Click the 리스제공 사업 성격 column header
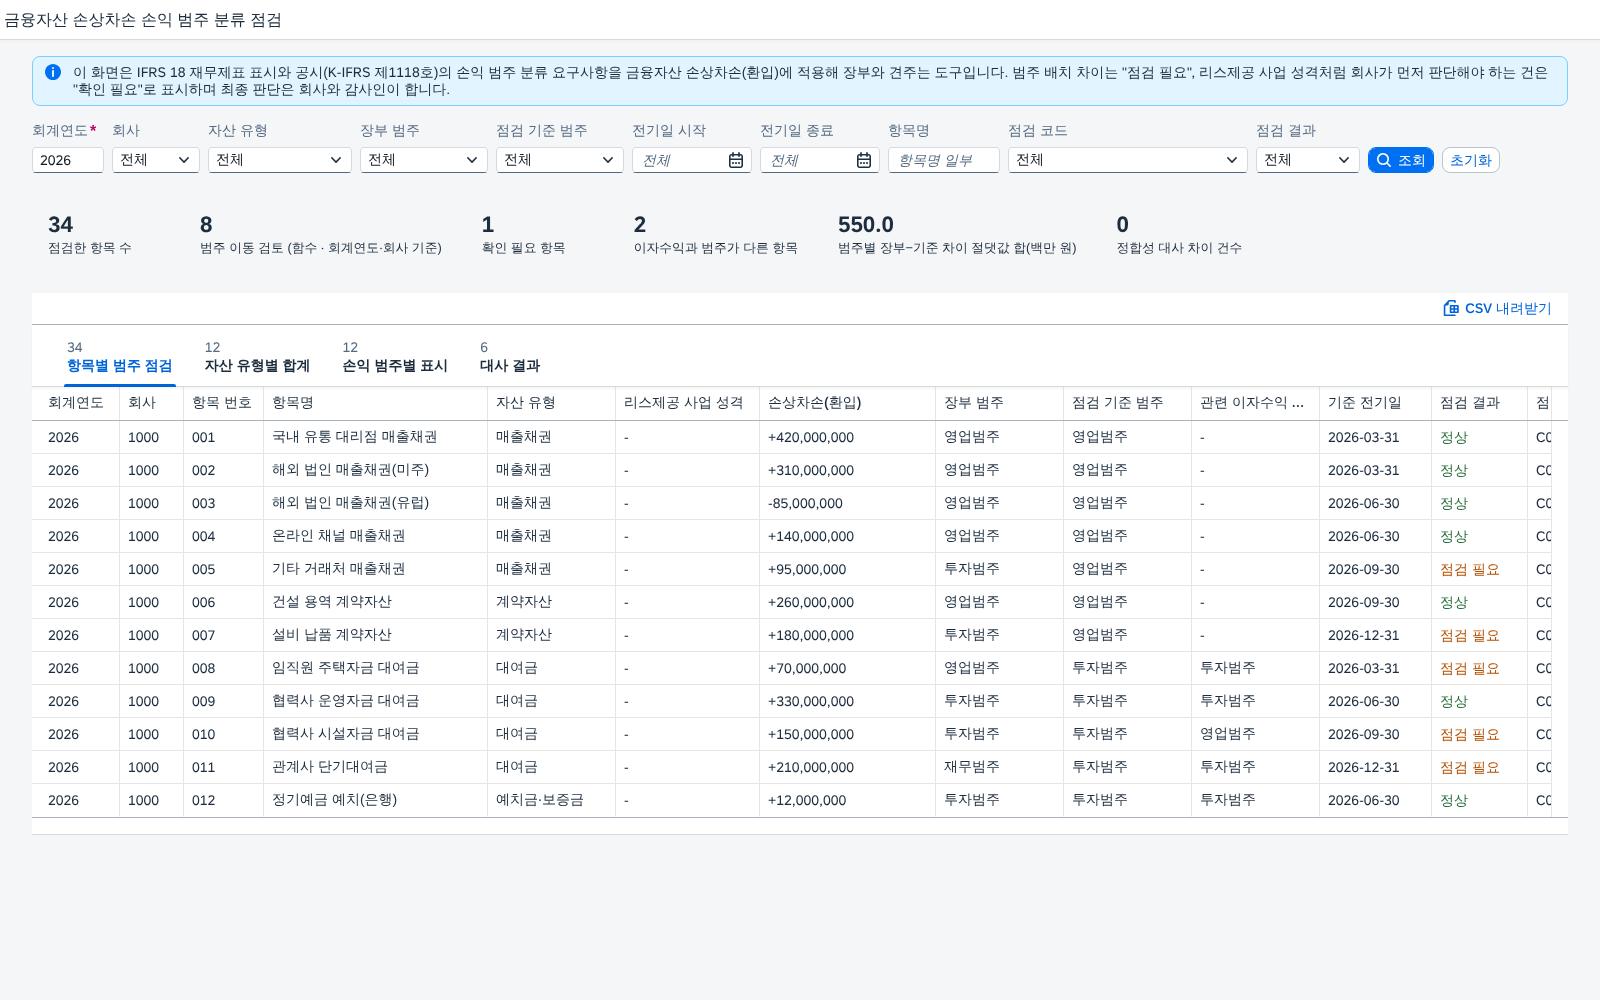1600x1000 pixels. tap(687, 403)
